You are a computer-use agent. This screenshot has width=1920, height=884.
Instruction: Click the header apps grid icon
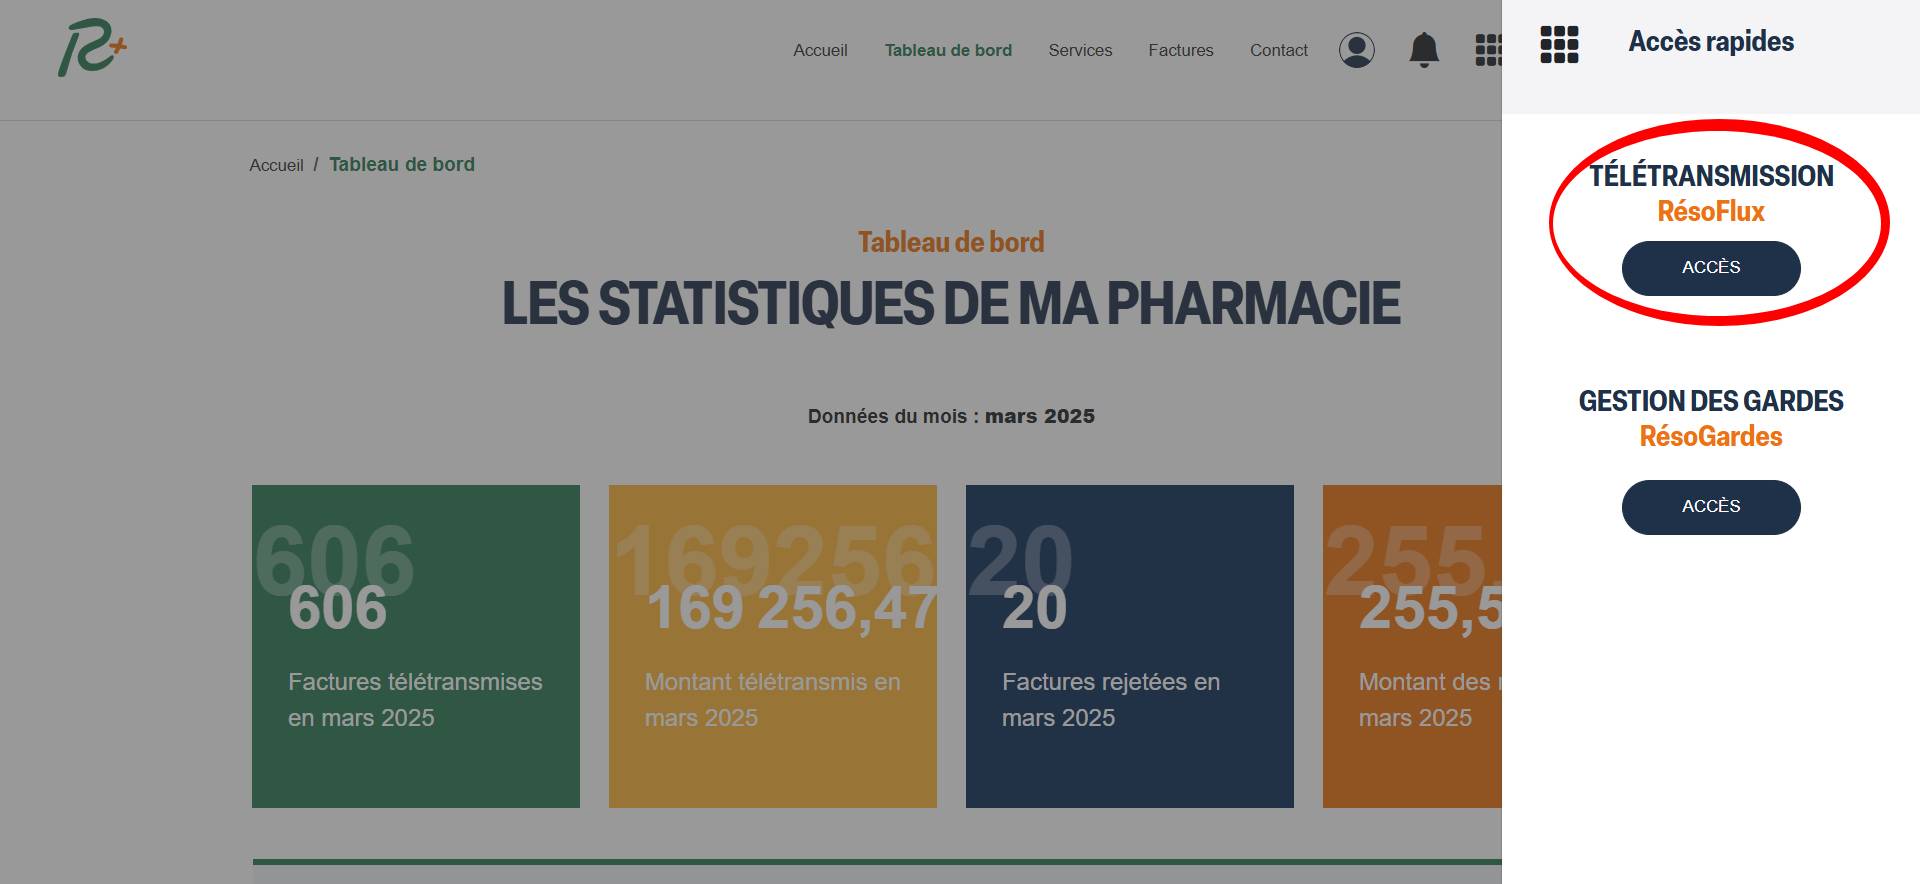pos(1488,50)
